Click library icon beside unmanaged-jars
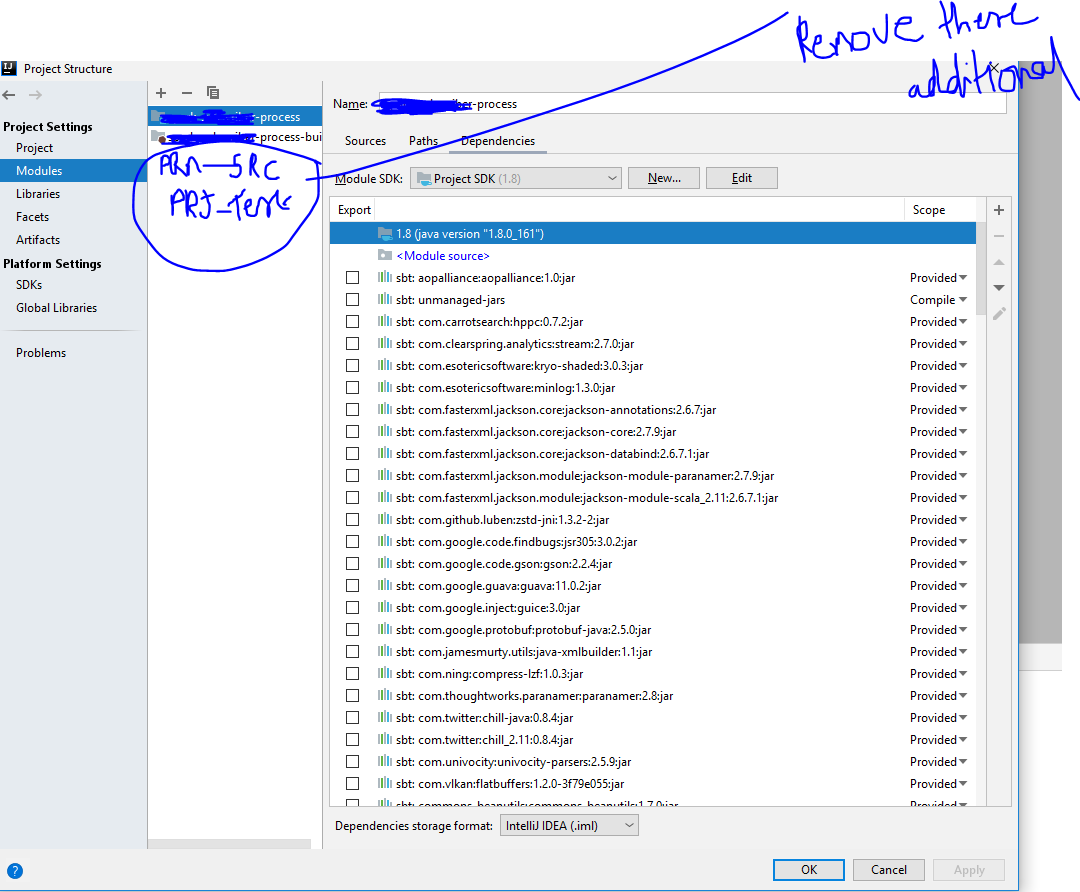 pos(384,300)
